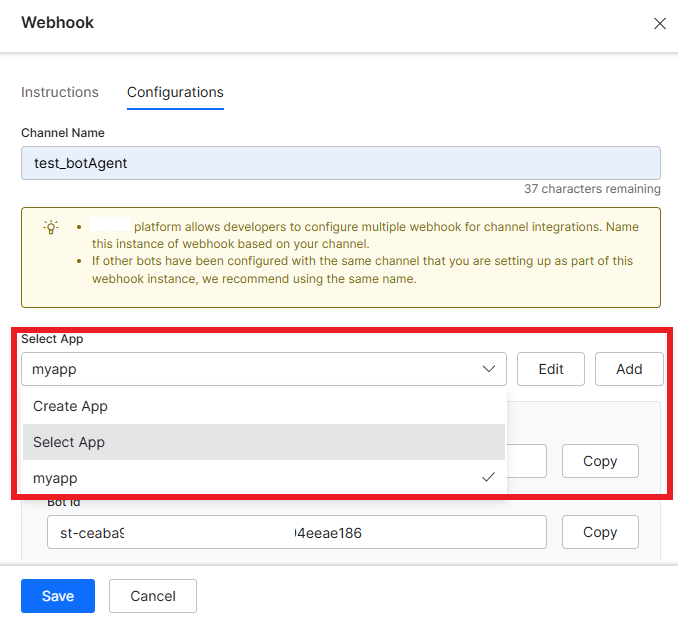Close the Webhook dialog with the X icon
The image size is (678, 617).
pyautogui.click(x=659, y=23)
